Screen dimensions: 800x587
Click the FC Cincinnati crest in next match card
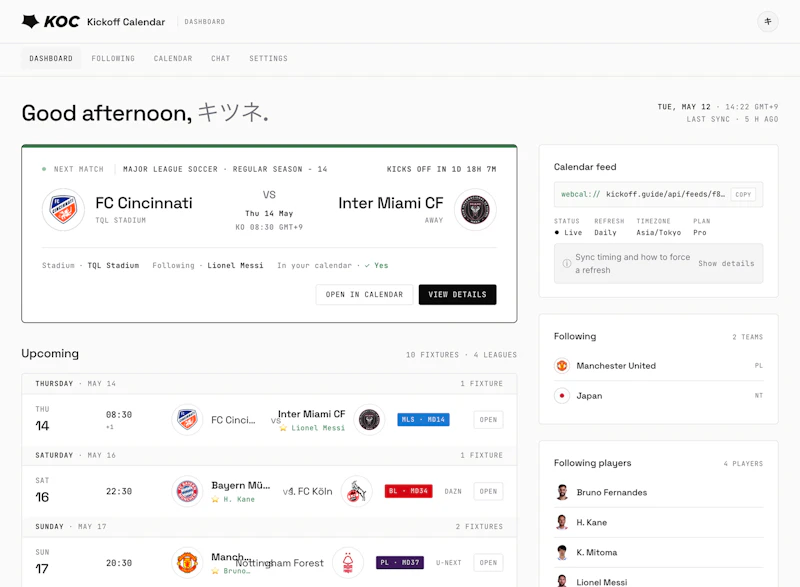click(63, 210)
